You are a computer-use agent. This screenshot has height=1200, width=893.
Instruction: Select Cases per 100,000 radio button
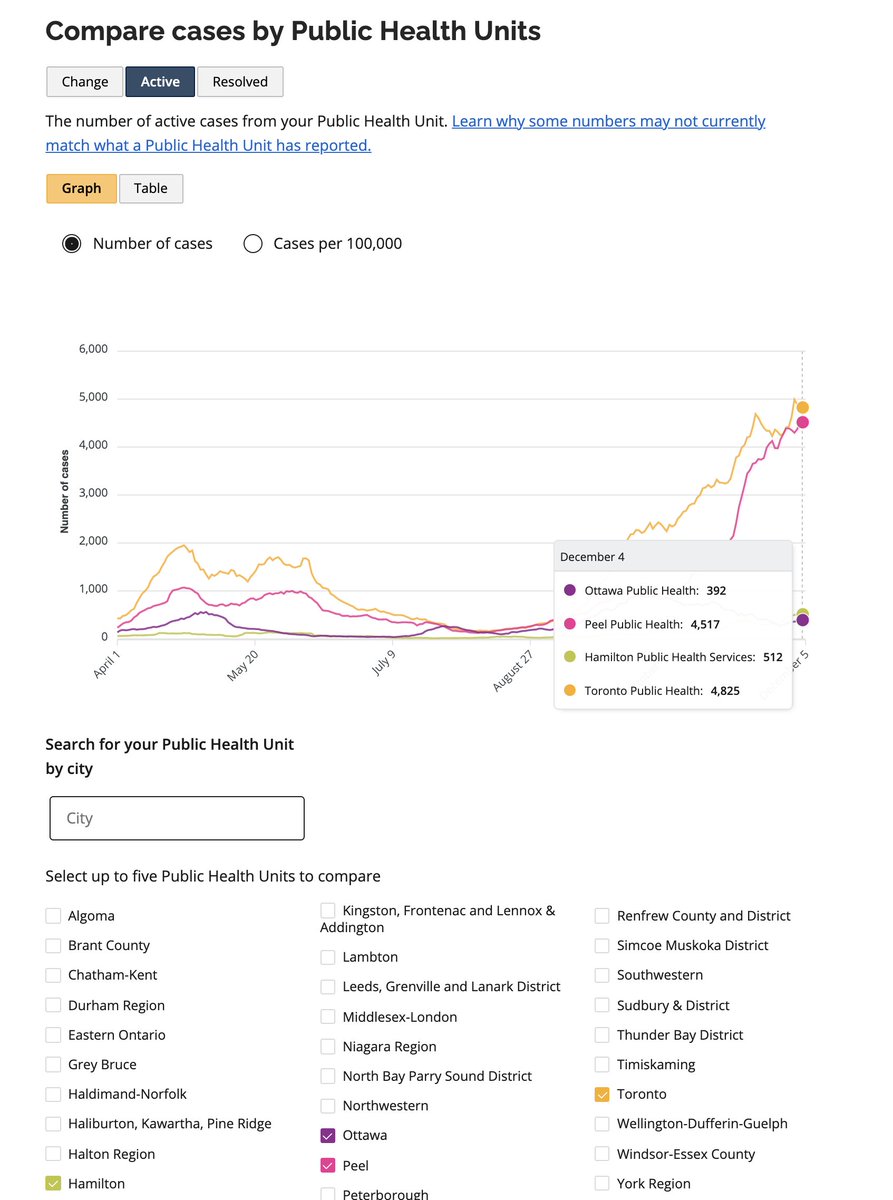[252, 243]
